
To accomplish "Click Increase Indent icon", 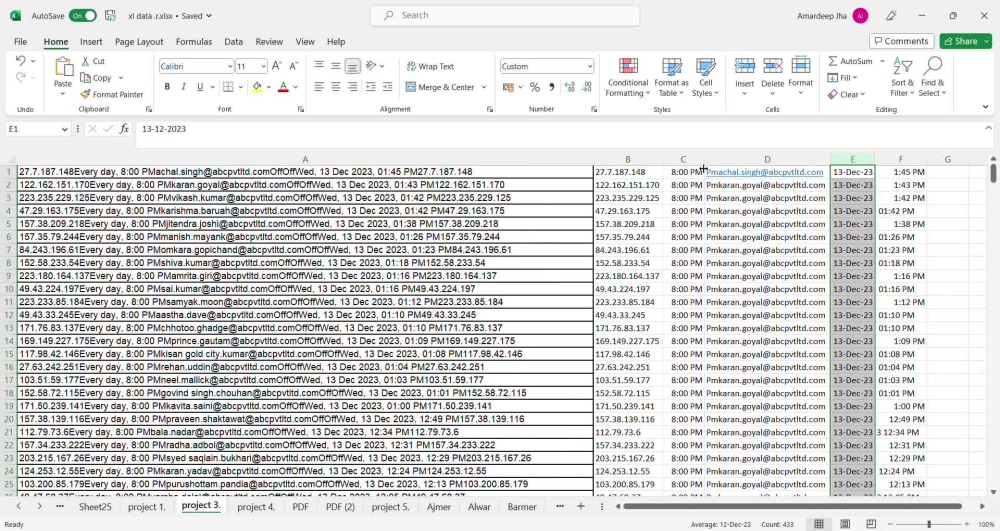I will click(387, 87).
